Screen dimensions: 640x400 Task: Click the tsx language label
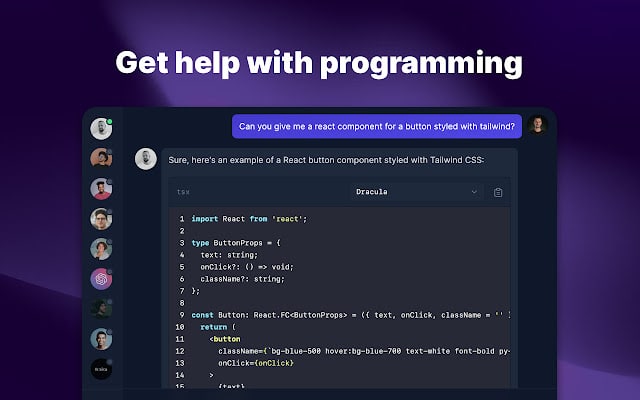[183, 192]
